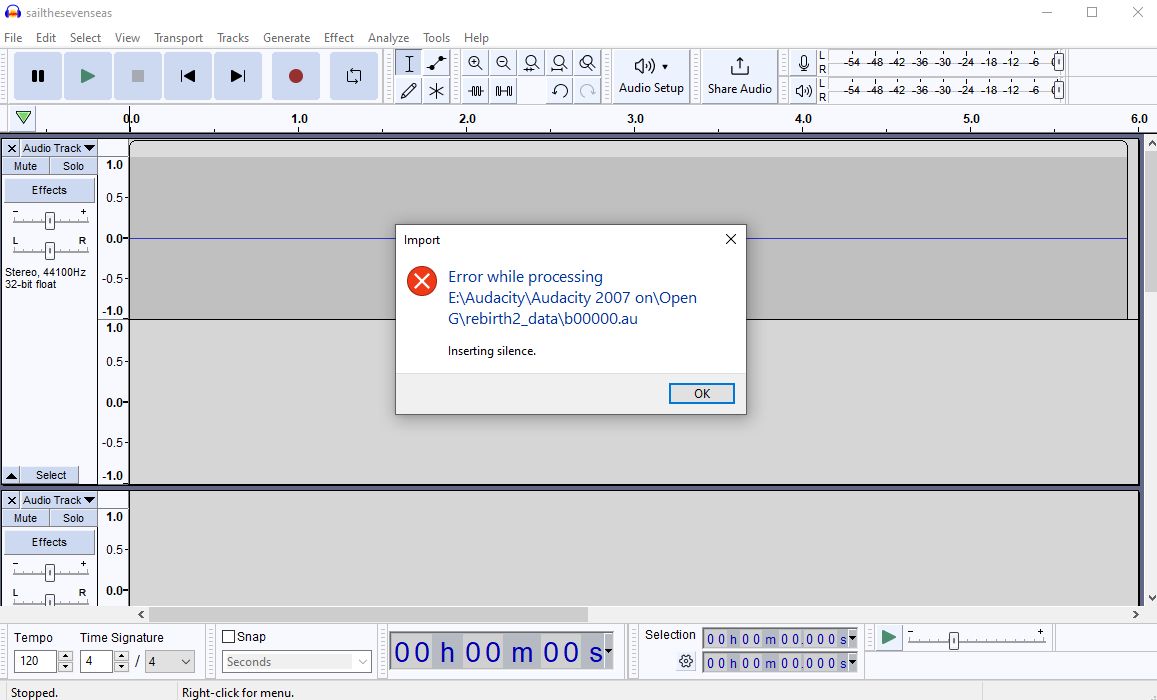Viewport: 1157px width, 700px height.
Task: Open the Generate menu
Action: 286,38
